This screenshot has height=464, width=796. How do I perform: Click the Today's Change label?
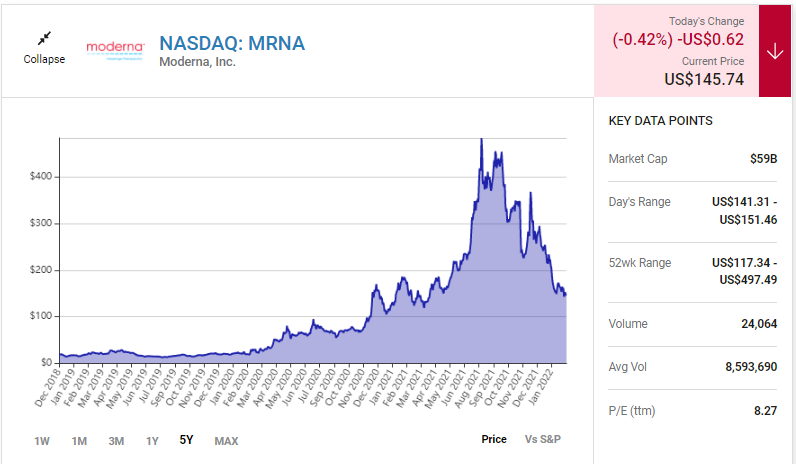coord(706,21)
